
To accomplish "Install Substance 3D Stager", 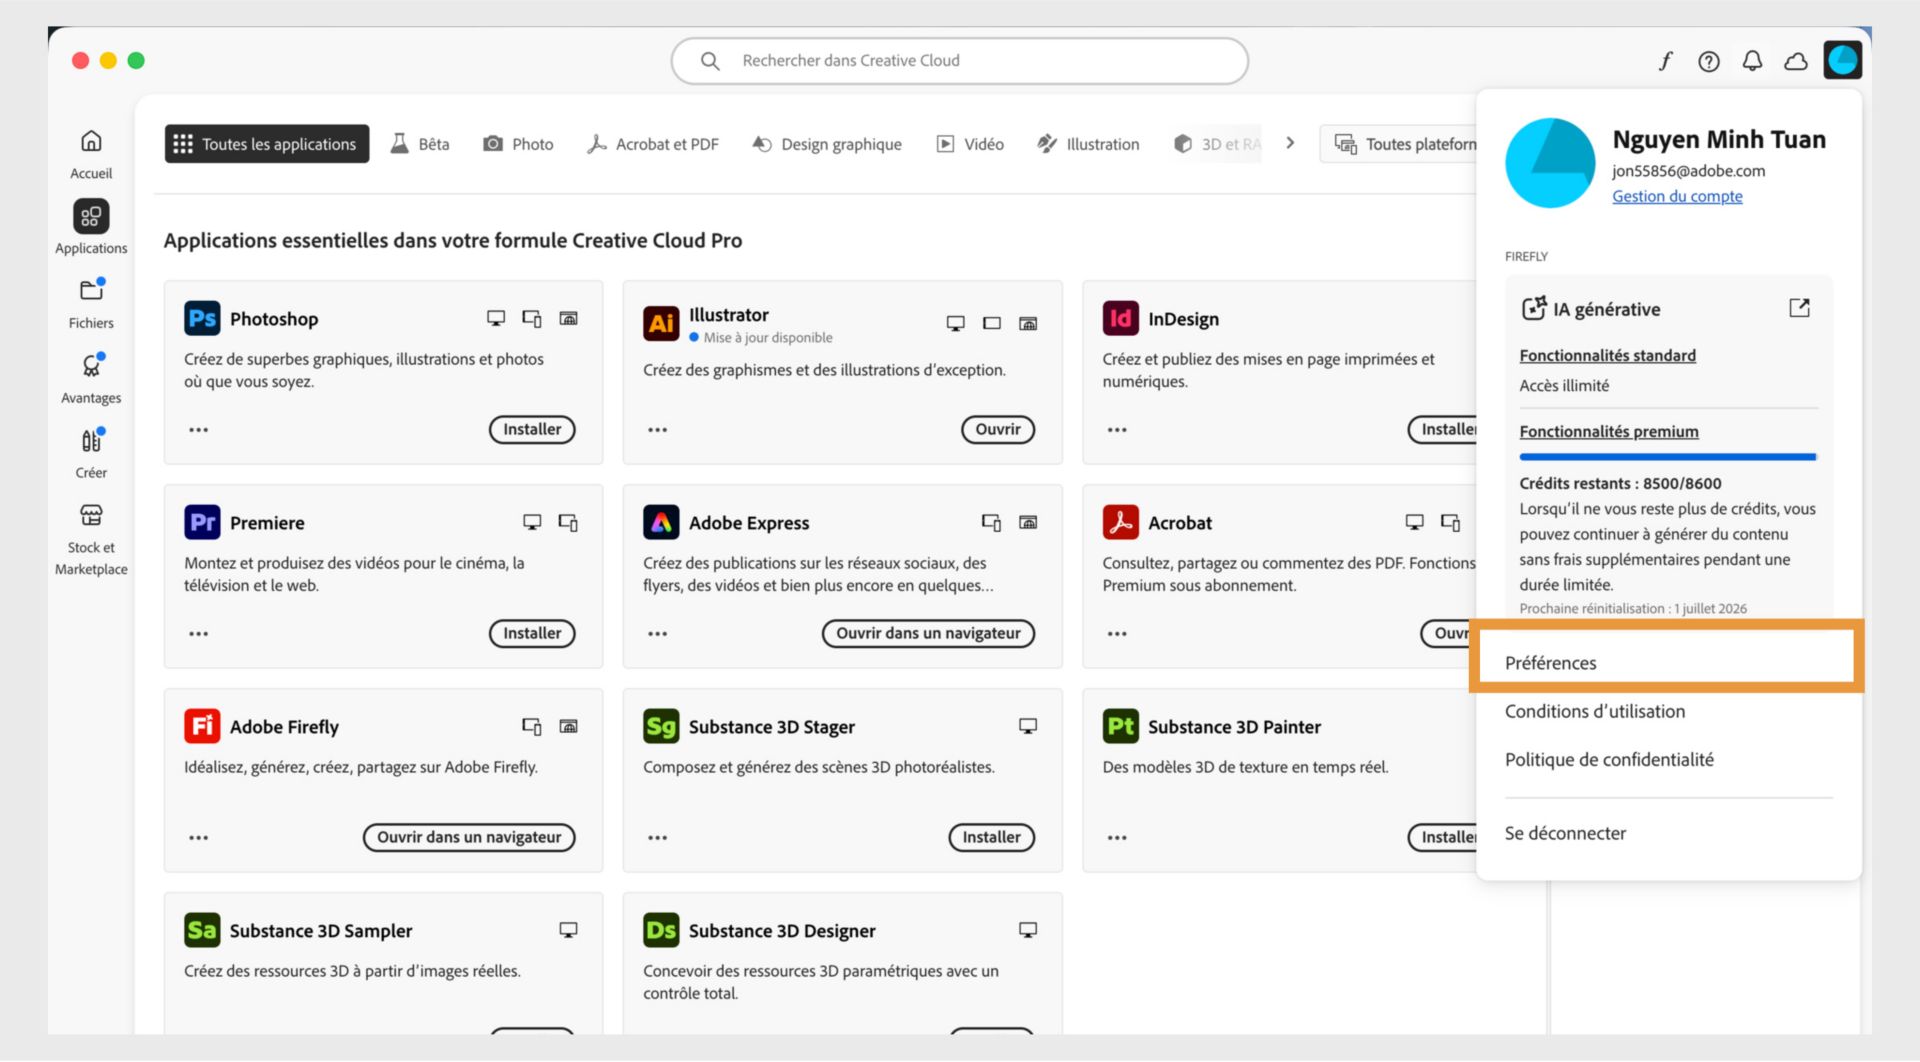I will (x=991, y=837).
